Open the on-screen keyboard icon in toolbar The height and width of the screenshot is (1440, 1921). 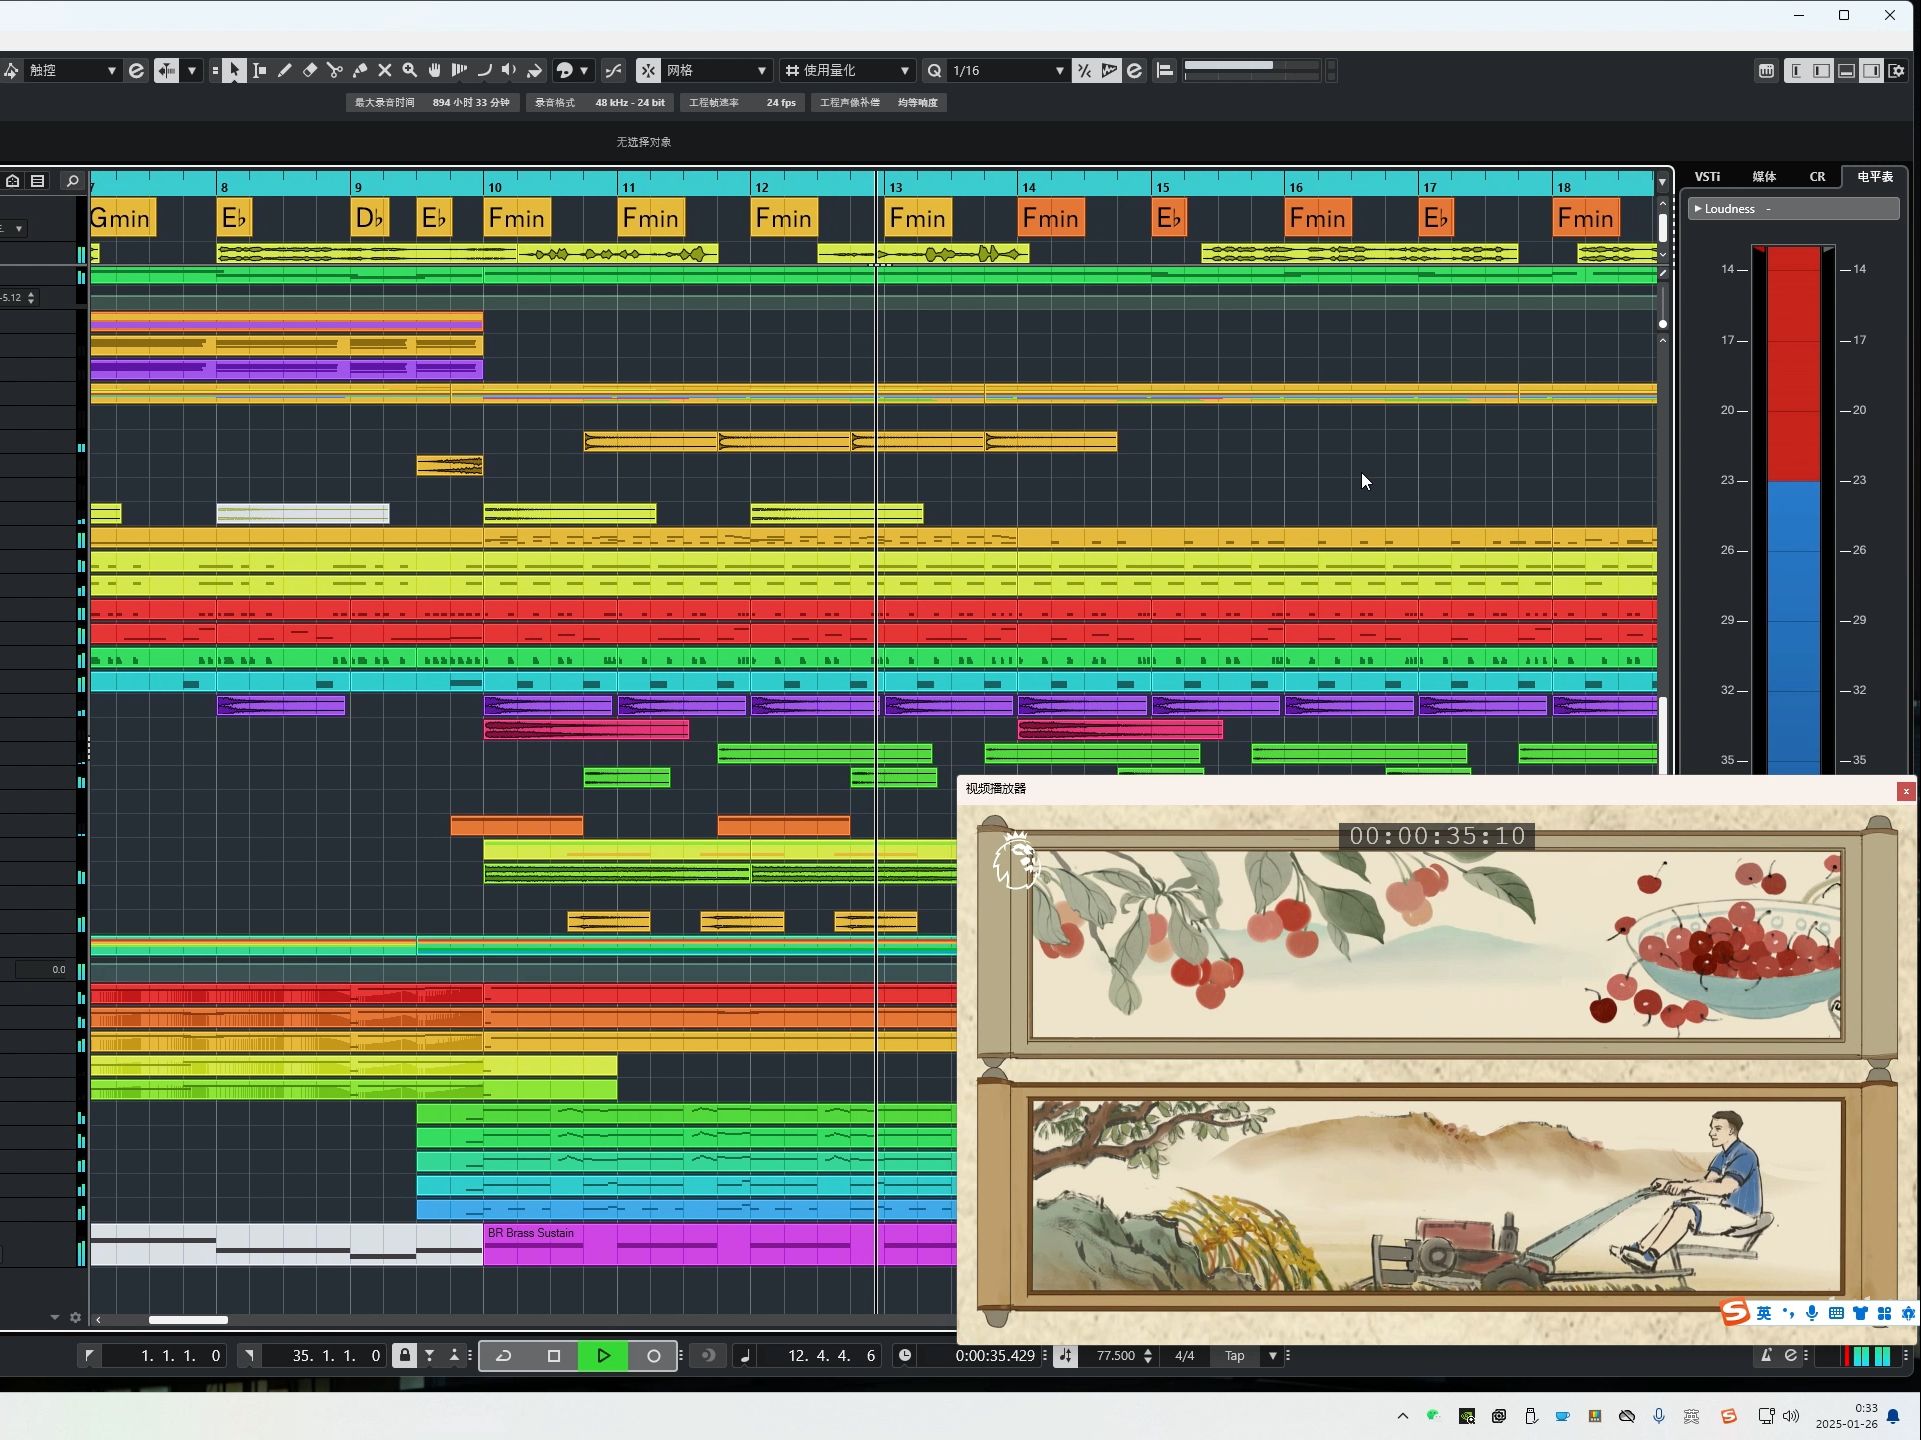[1767, 70]
